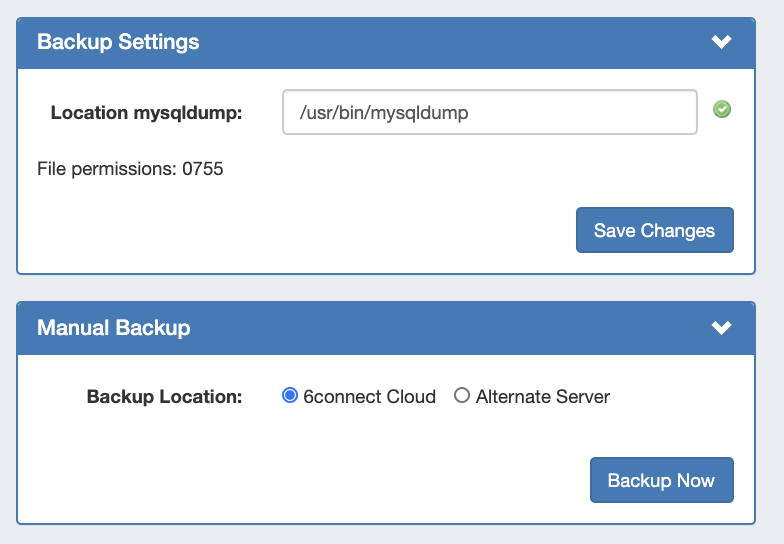
Task: Click blank space left of Backup Now
Action: pyautogui.click(x=300, y=480)
